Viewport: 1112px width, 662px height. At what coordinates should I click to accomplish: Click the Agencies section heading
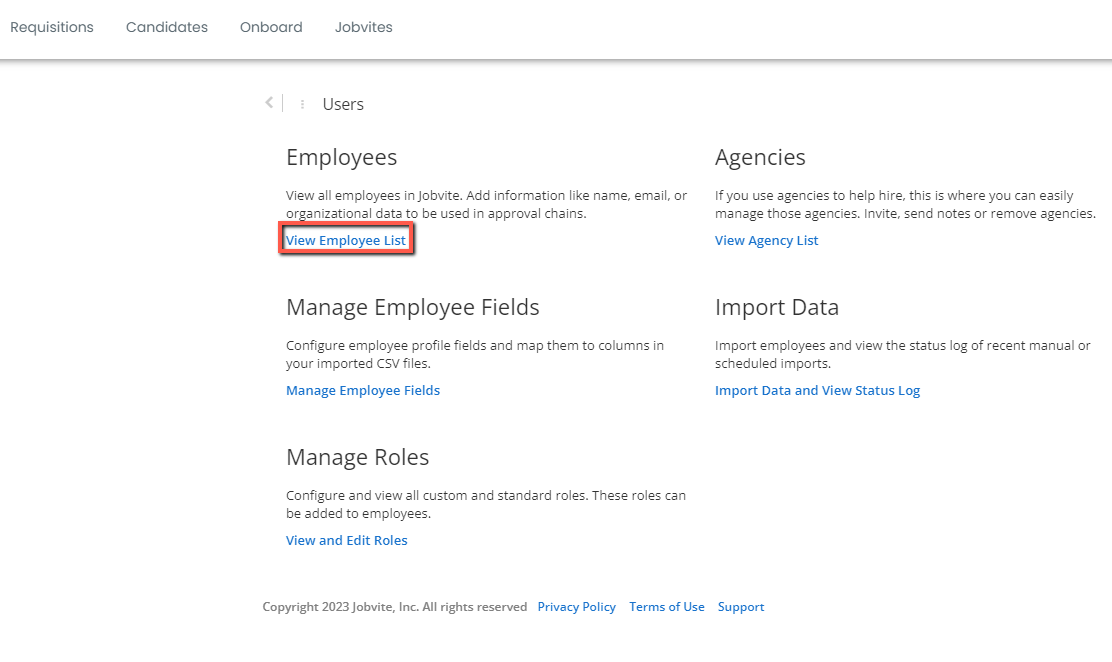(760, 157)
